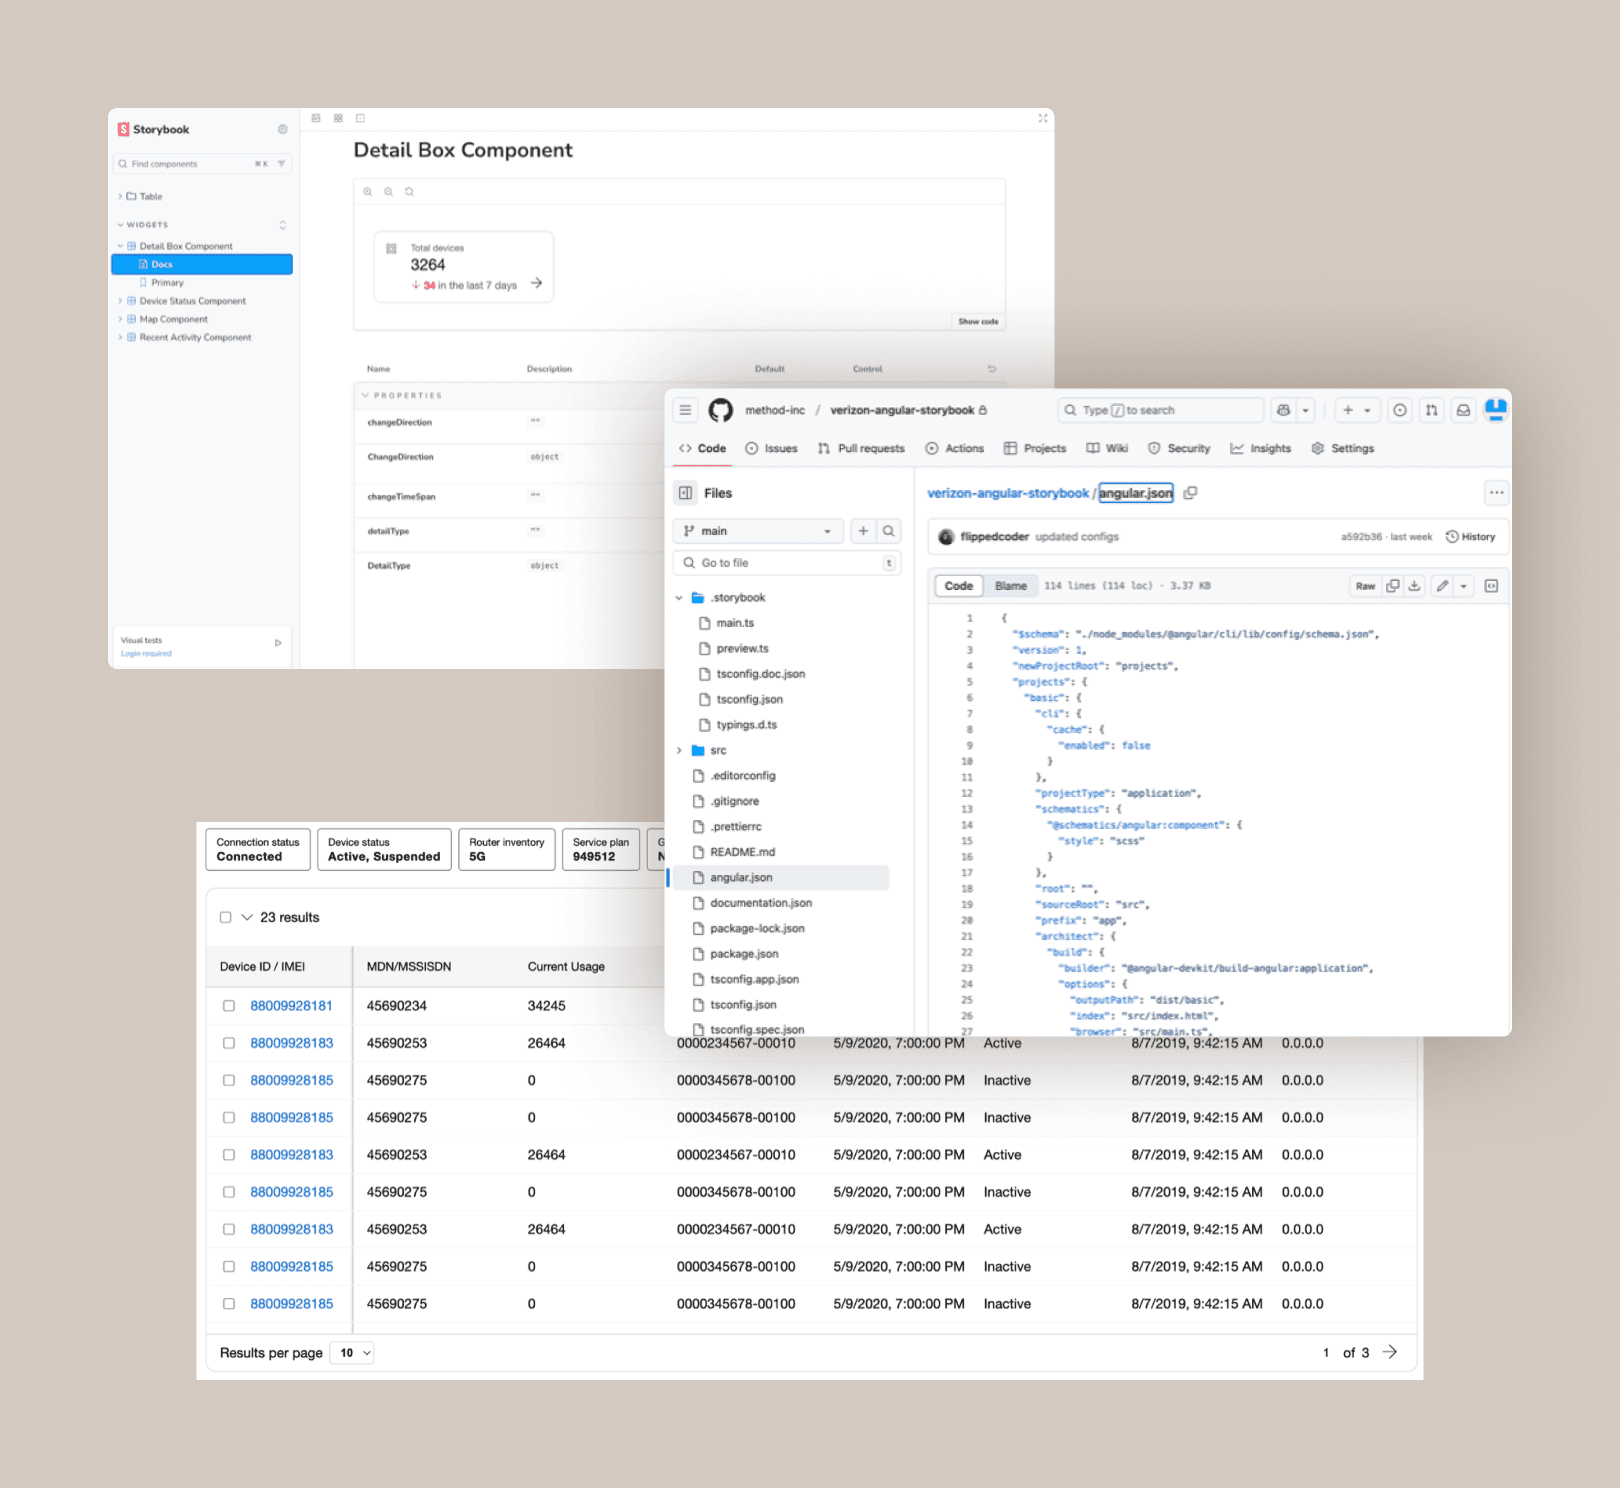Screen dimensions: 1620x1488
Task: Select all rows with the header checkbox
Action: (x=225, y=916)
